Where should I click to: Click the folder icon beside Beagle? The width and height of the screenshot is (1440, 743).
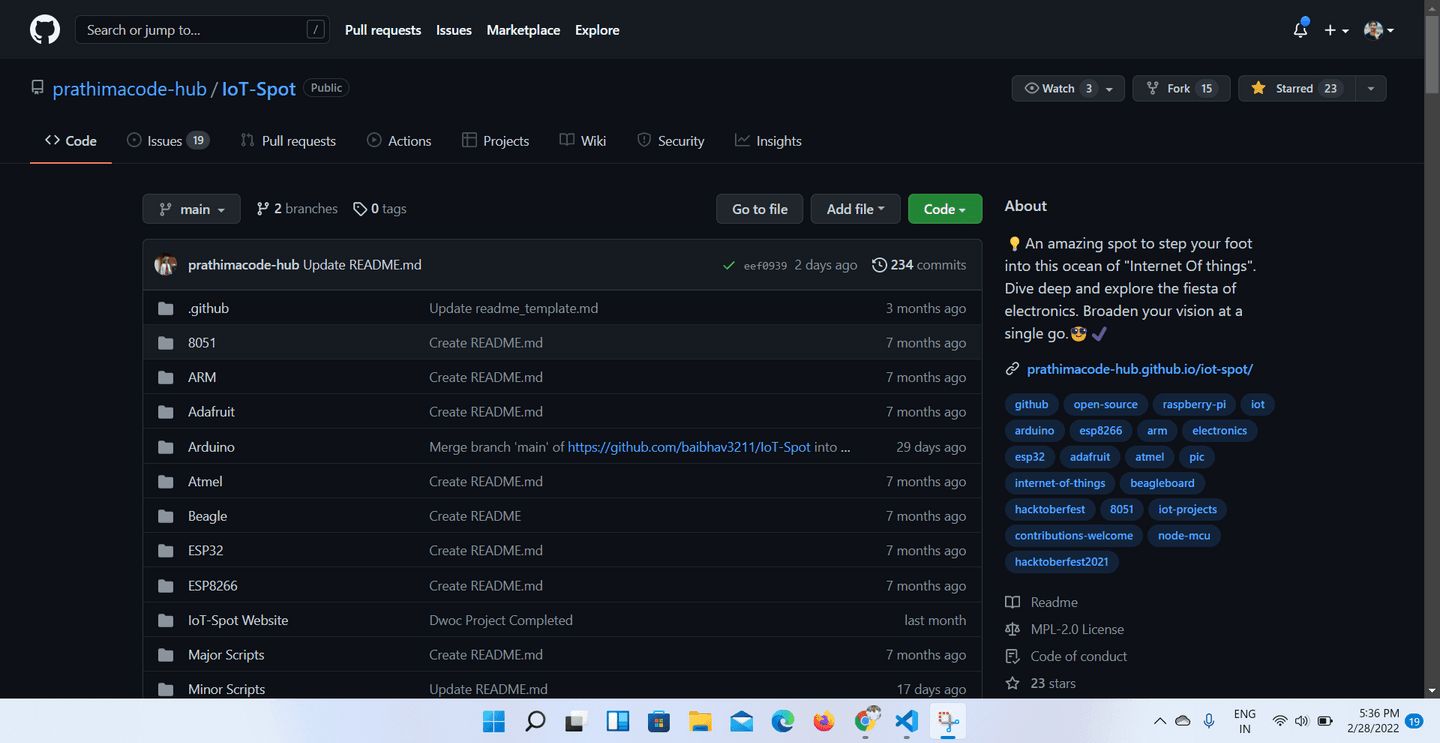pos(166,516)
